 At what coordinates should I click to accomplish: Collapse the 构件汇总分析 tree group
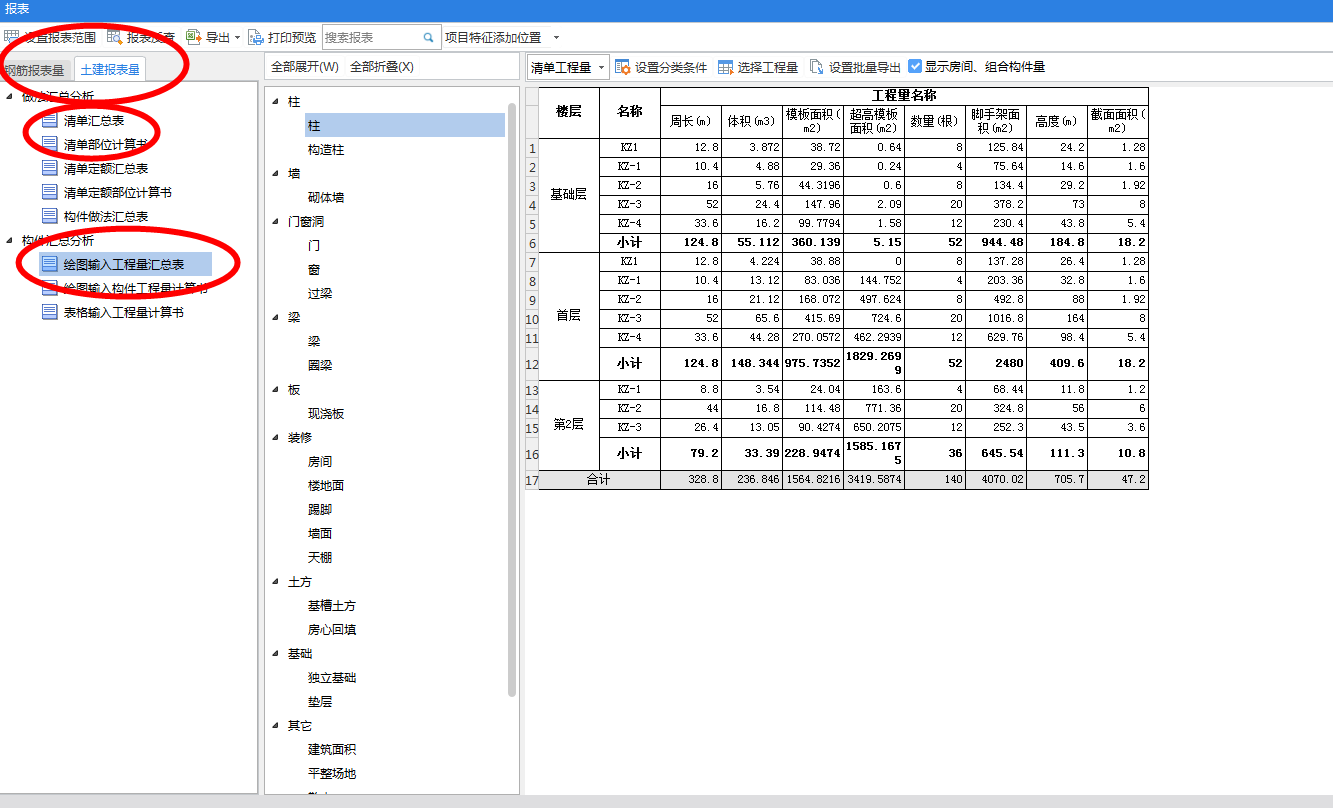tap(11, 241)
